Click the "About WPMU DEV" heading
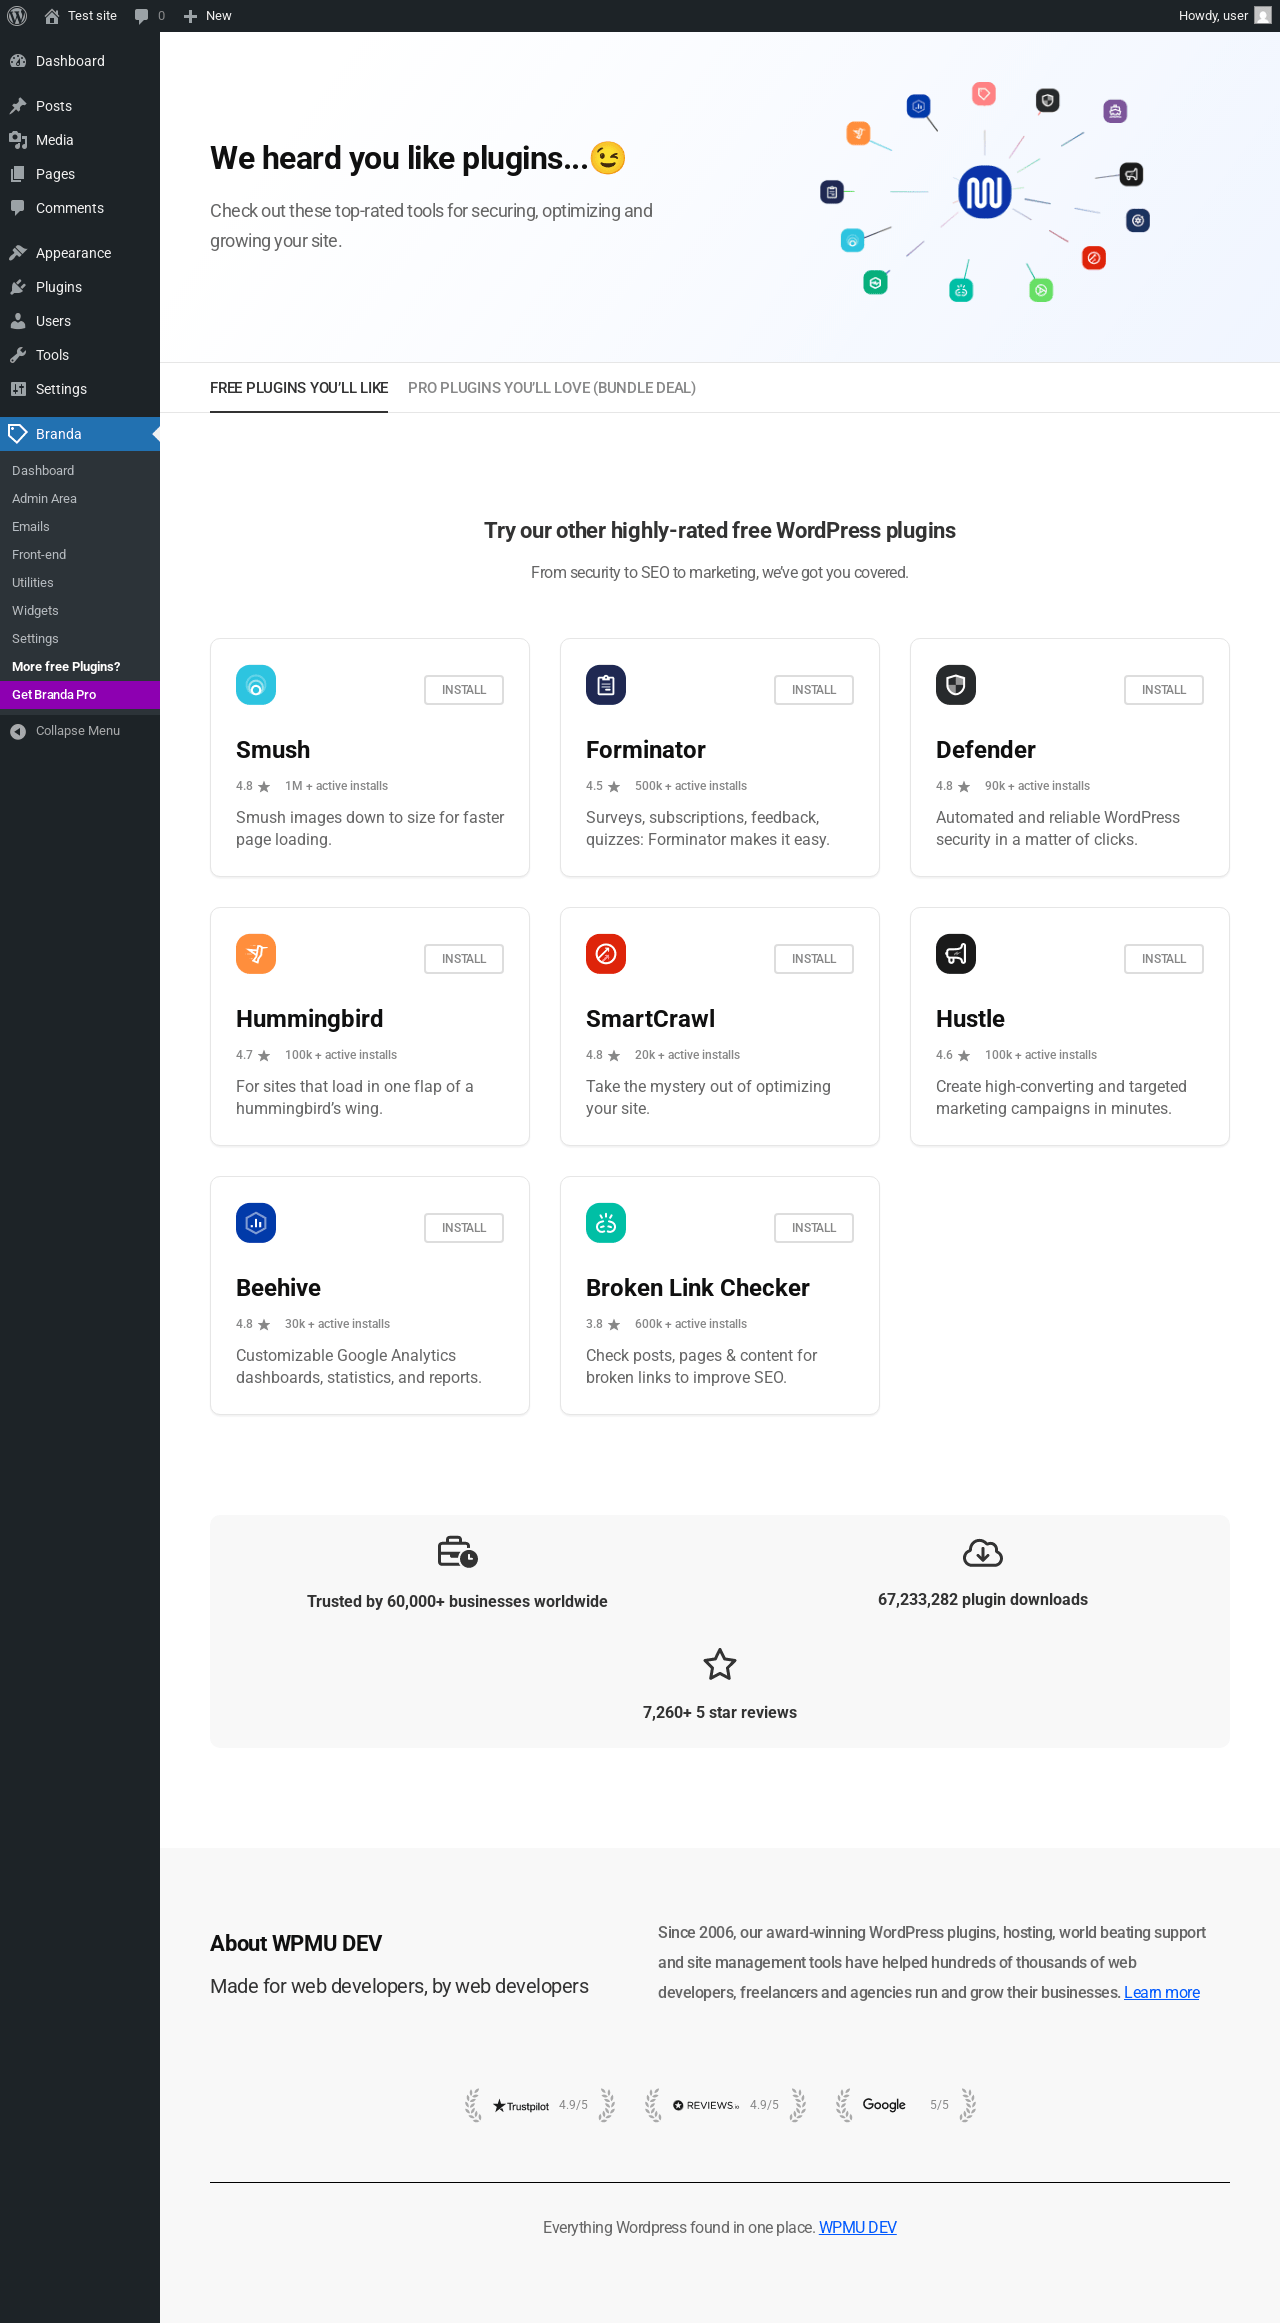1280x2323 pixels. coord(296,1943)
